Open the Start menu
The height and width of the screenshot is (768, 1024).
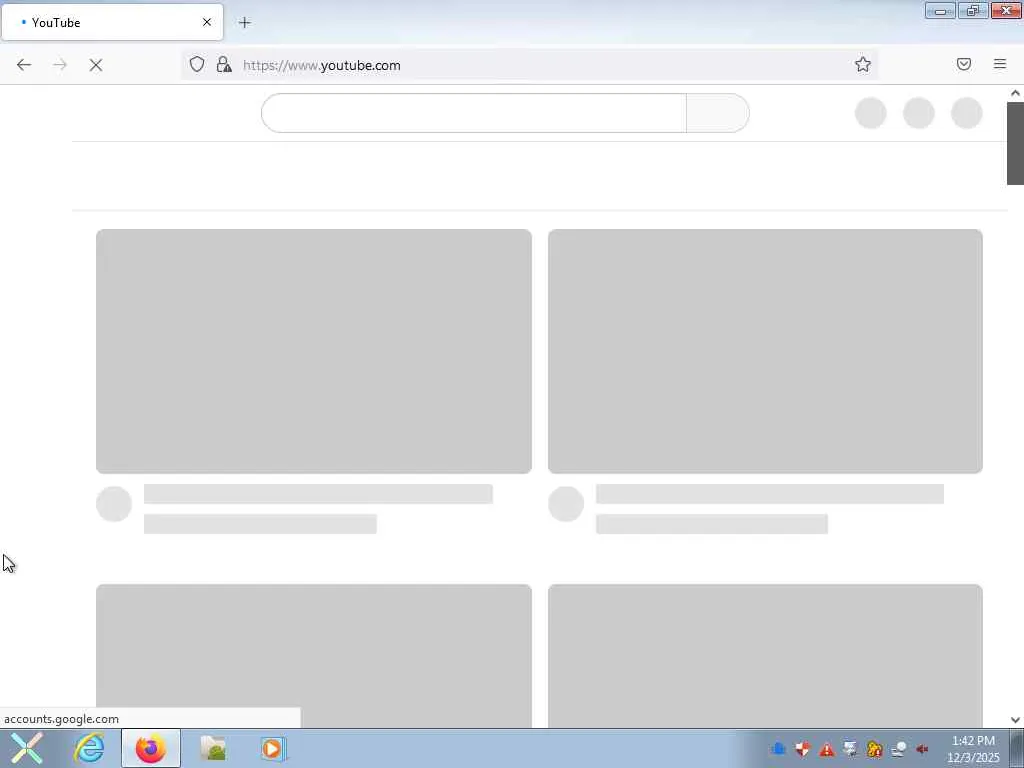(27, 748)
